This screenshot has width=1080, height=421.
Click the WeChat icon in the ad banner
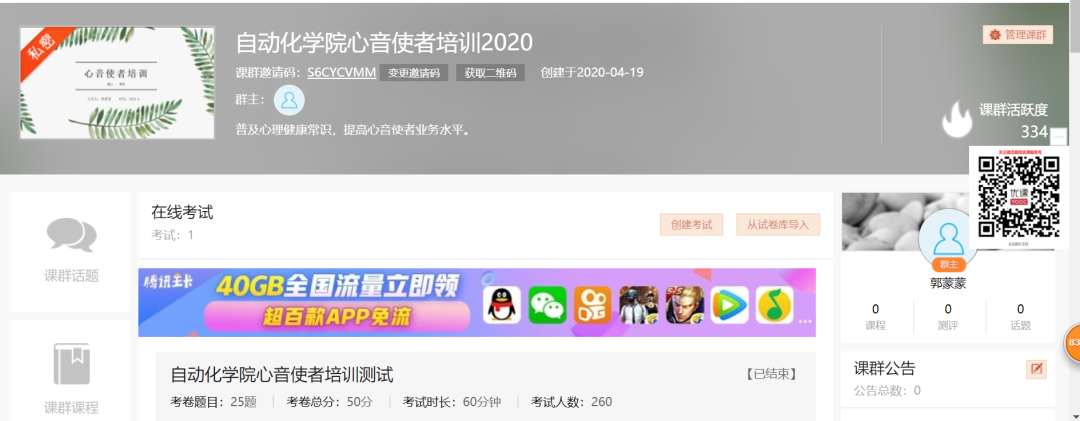547,305
